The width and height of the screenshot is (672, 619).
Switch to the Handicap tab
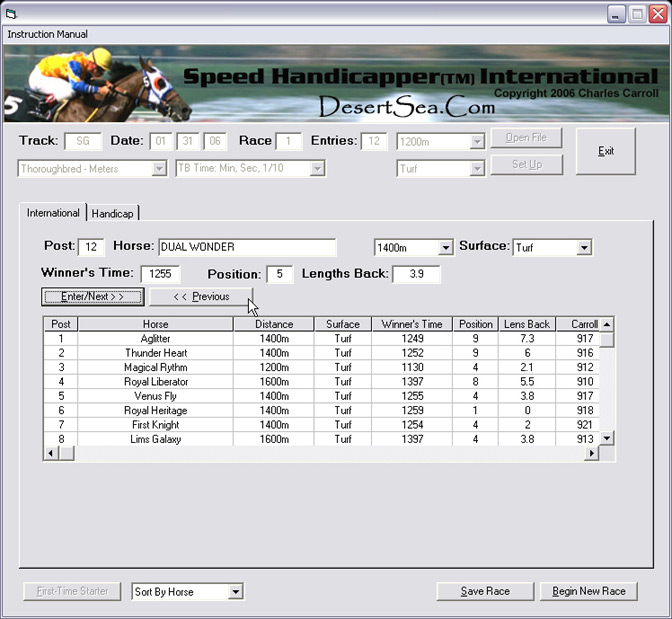[x=113, y=213]
